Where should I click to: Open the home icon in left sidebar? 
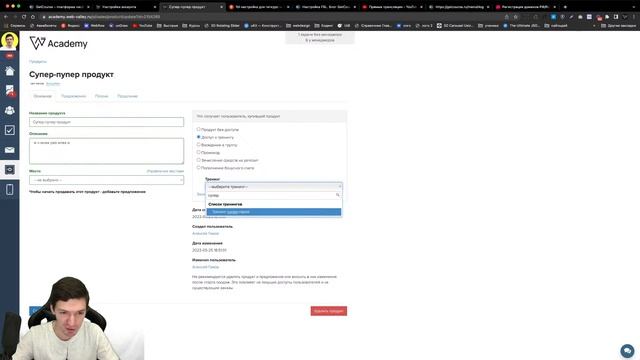pos(10,71)
